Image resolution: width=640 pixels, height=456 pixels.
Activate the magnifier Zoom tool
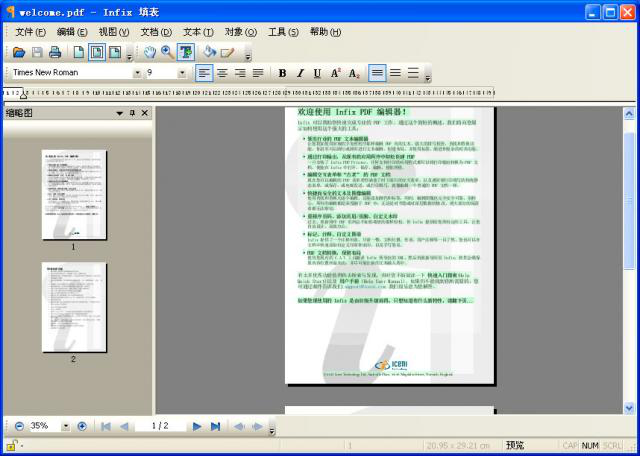[167, 52]
